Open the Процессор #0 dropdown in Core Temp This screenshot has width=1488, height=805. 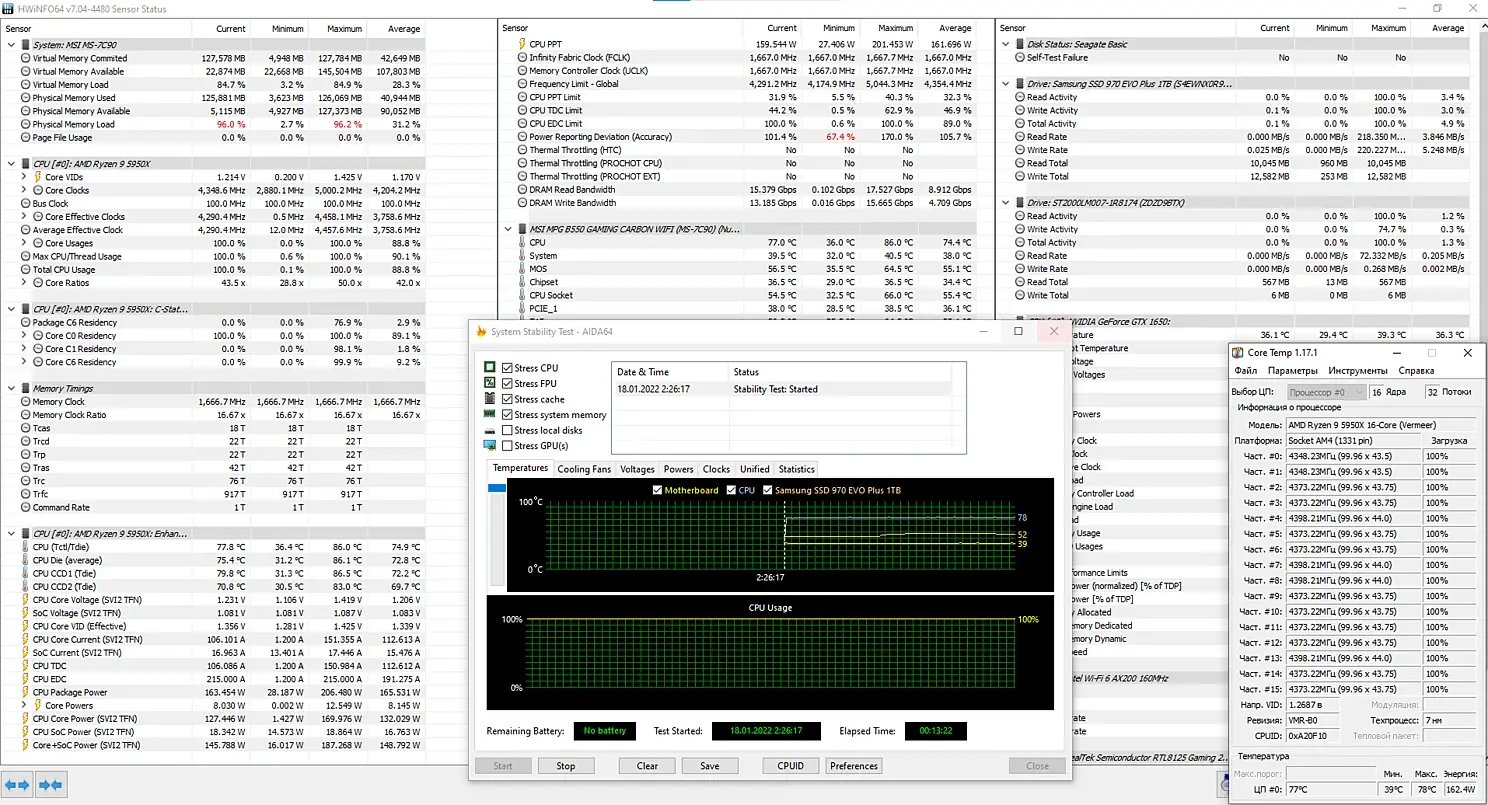[x=1324, y=392]
